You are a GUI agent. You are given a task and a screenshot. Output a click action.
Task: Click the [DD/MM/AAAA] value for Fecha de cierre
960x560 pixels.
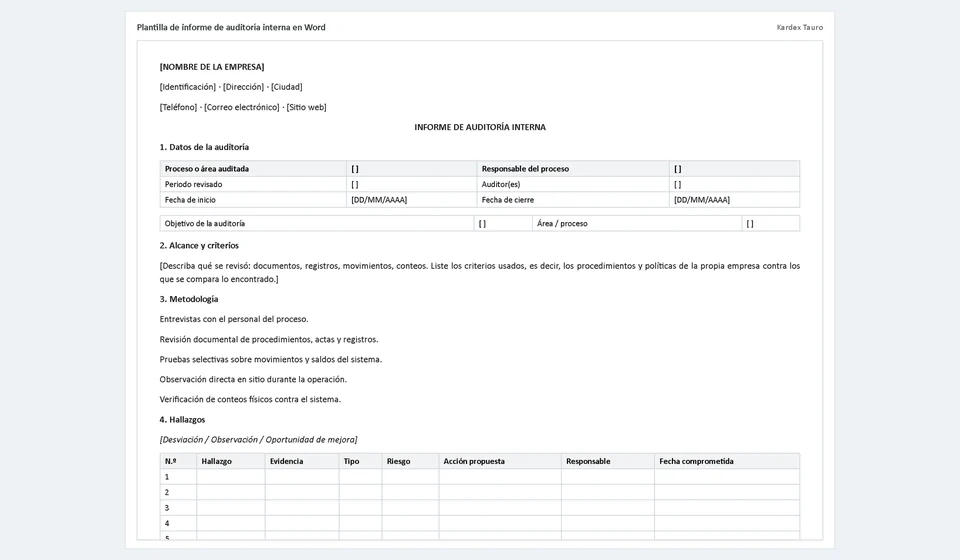pyautogui.click(x=702, y=200)
